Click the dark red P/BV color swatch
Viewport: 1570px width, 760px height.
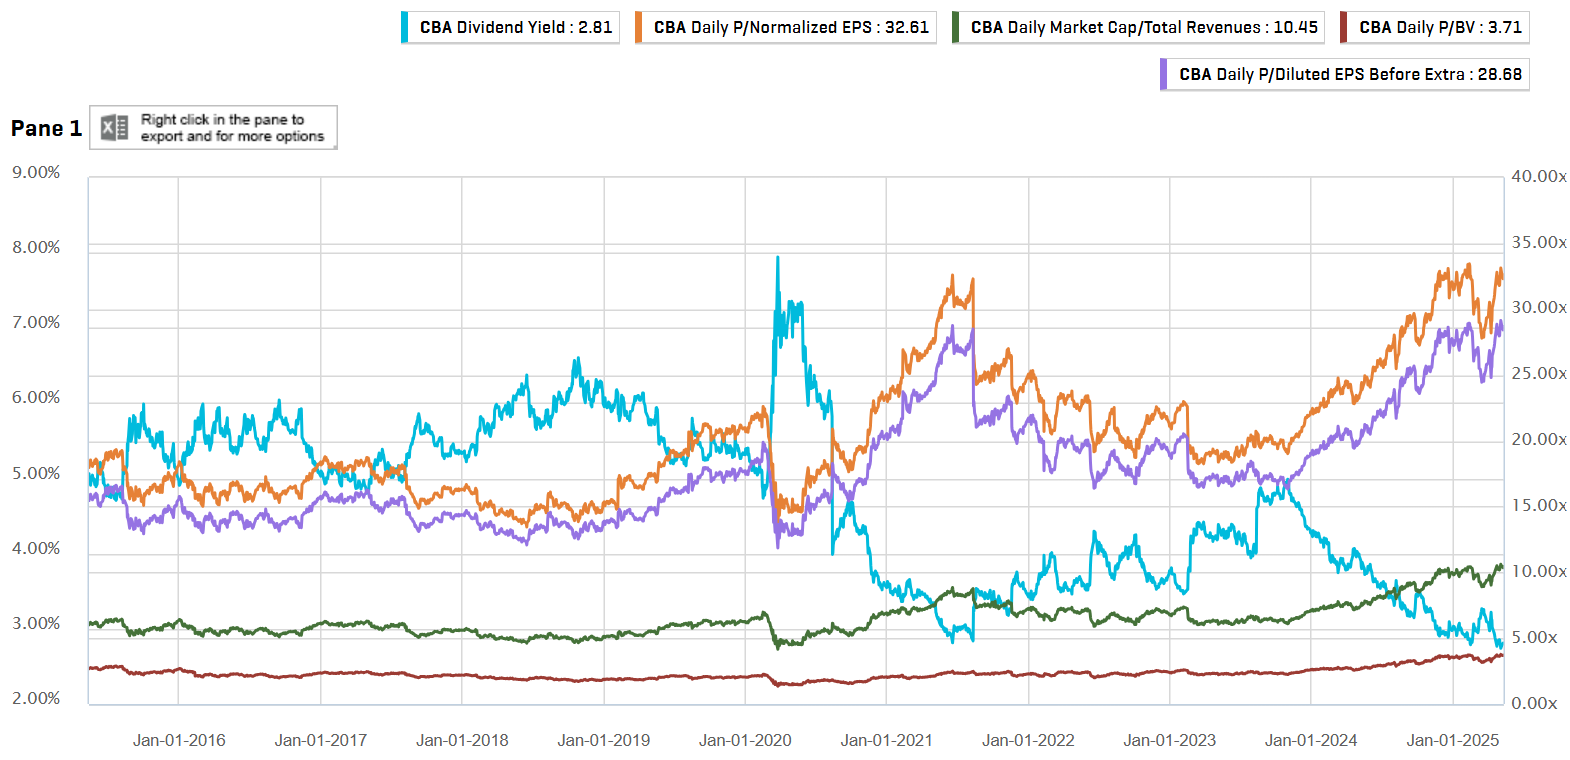pos(1343,28)
